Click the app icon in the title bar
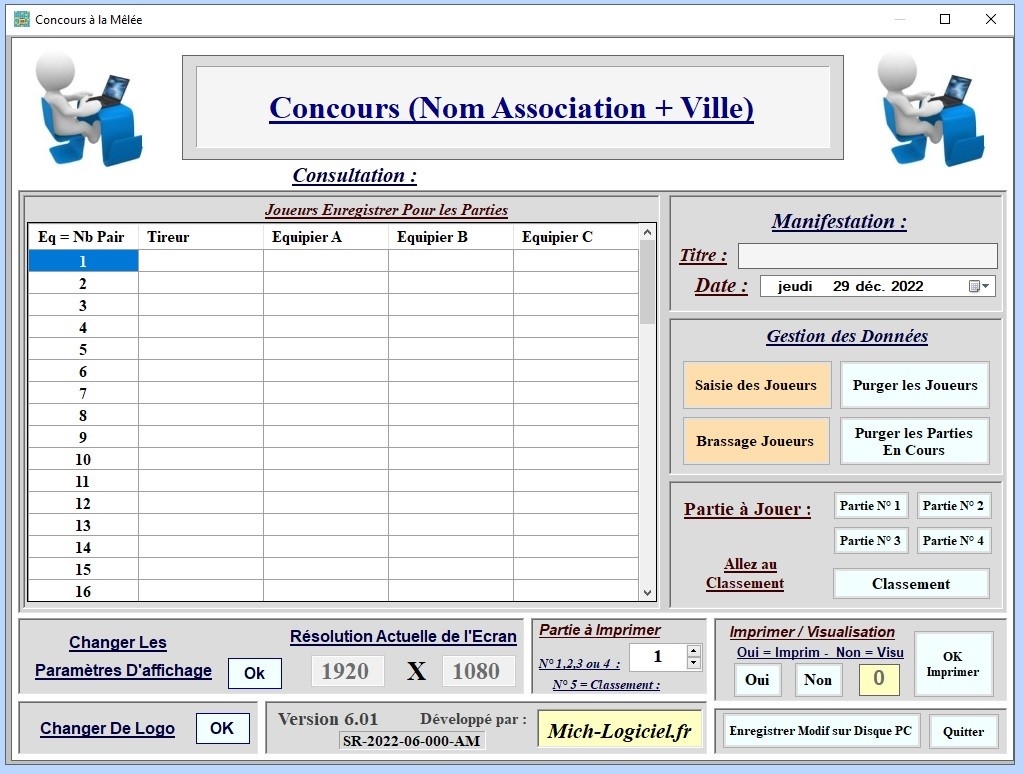1023x774 pixels. point(21,19)
